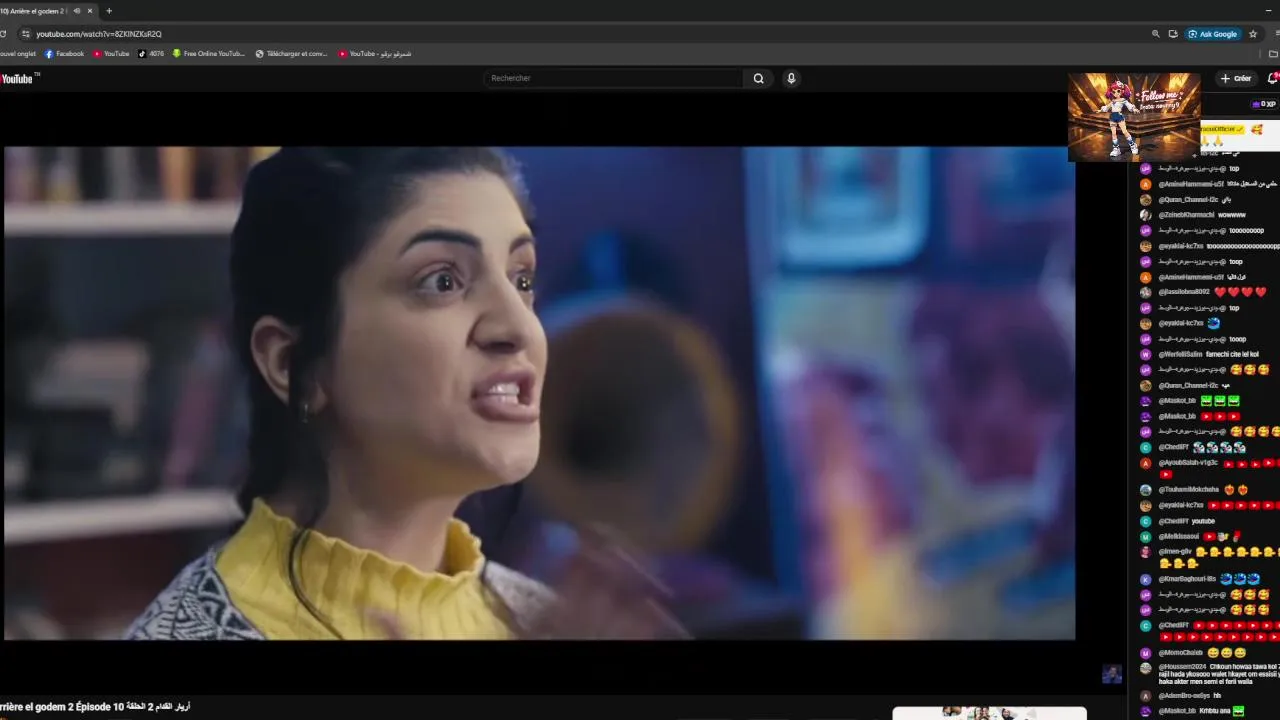The width and height of the screenshot is (1280, 720).
Task: Open the YouTube Arabic-titled bookmark
Action: tap(374, 54)
